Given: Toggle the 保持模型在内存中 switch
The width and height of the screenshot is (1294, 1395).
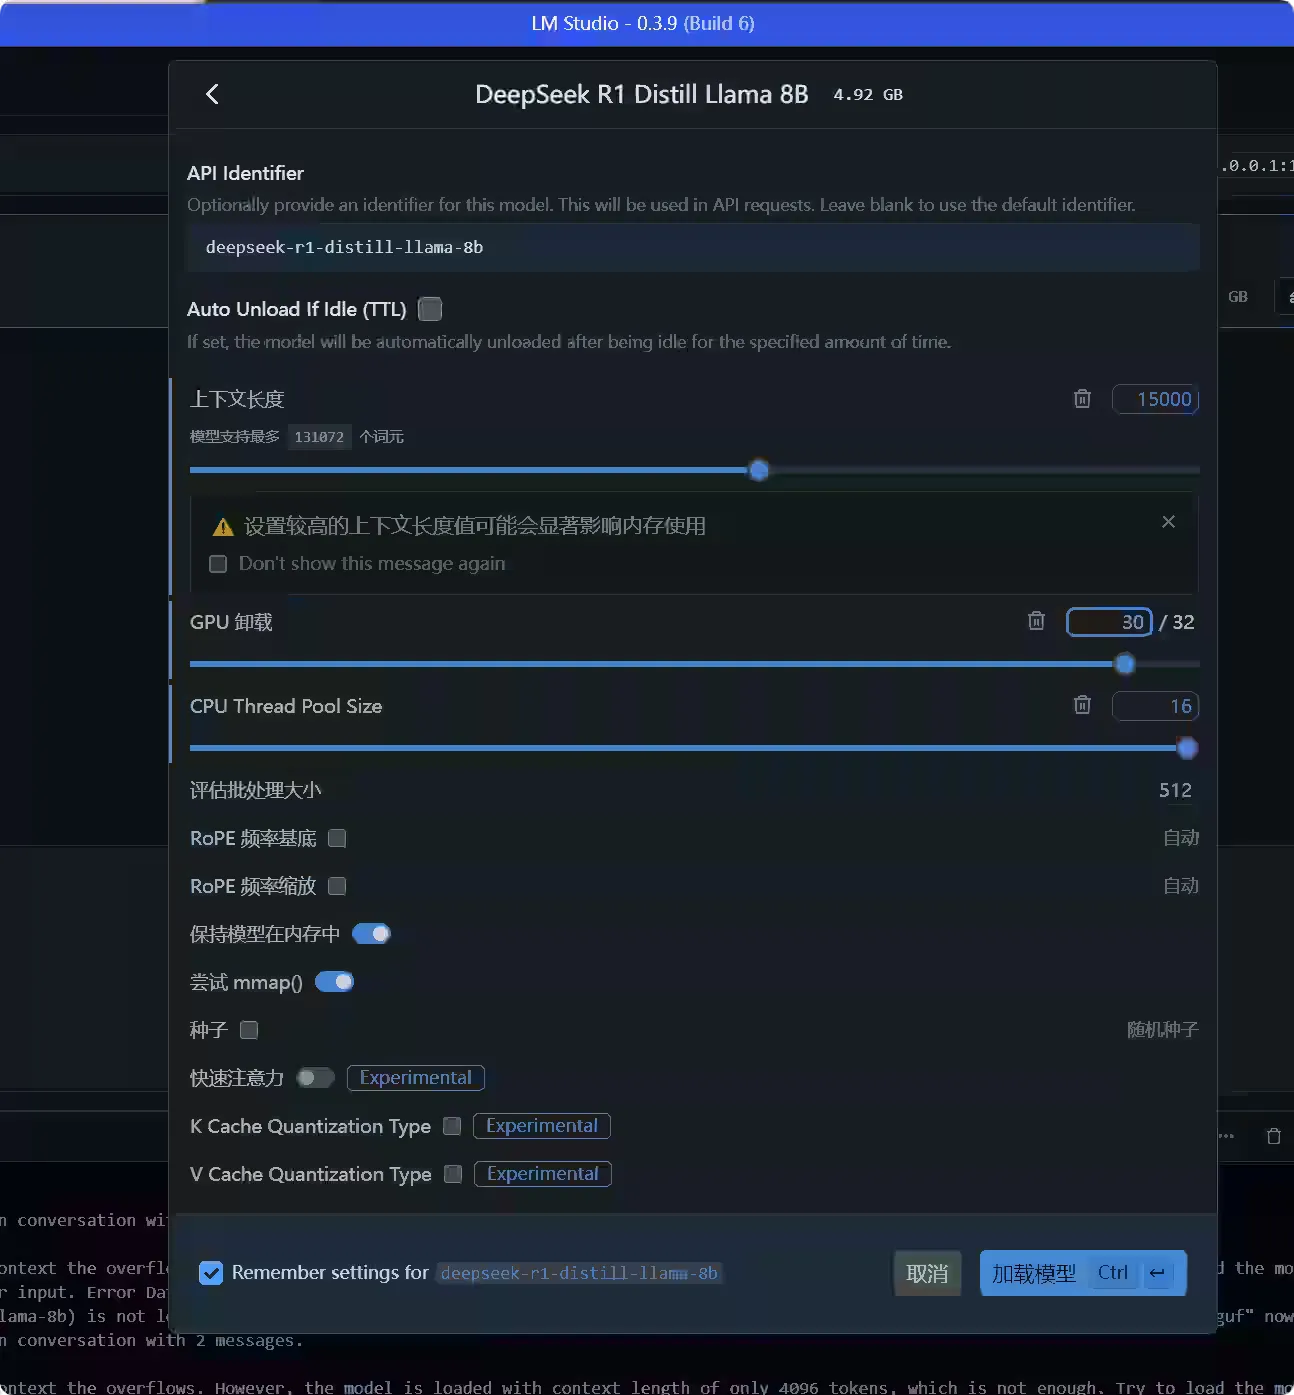Looking at the screenshot, I should coord(371,934).
